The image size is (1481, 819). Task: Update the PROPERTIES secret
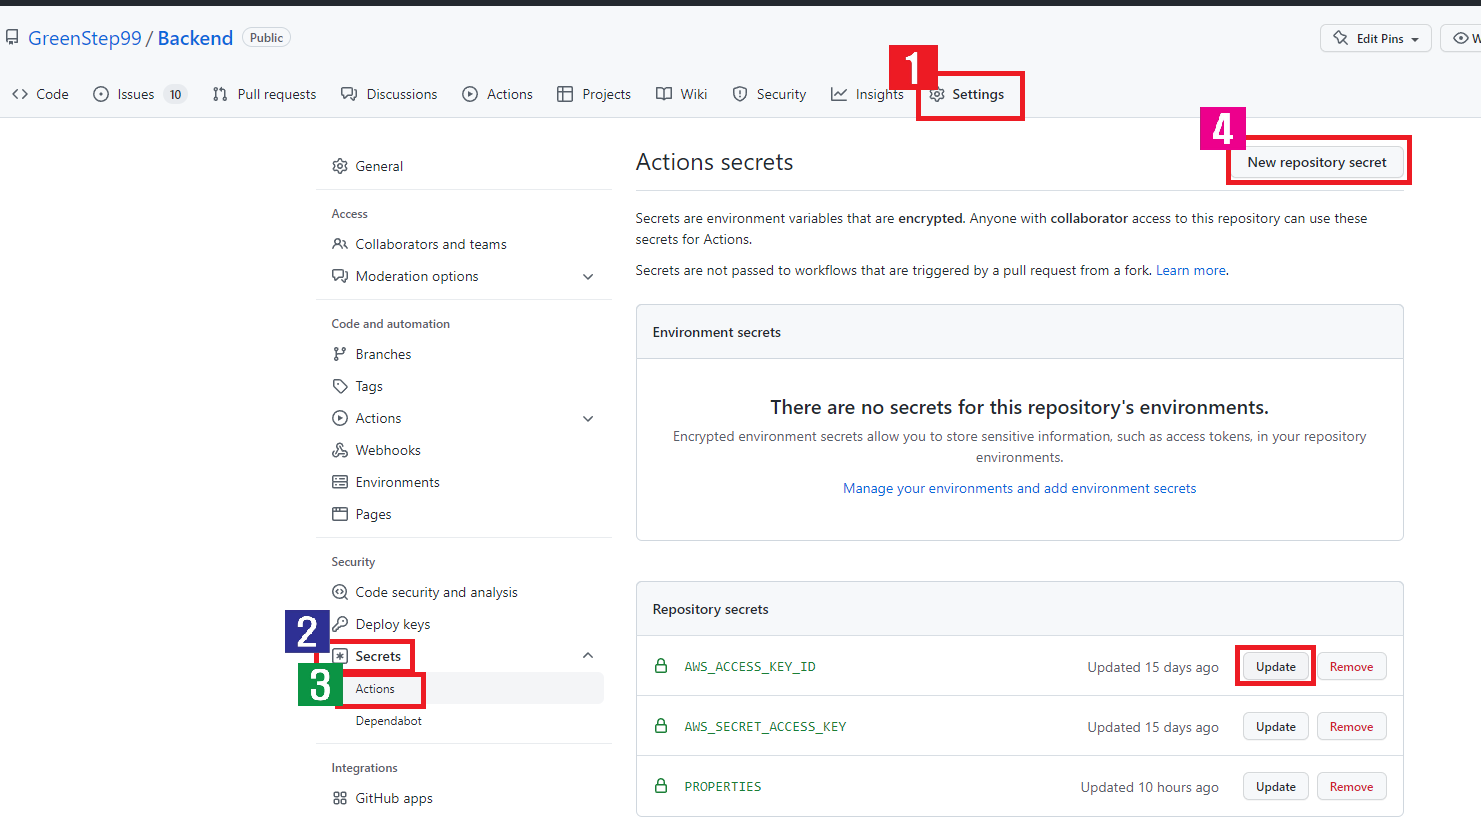click(x=1276, y=787)
